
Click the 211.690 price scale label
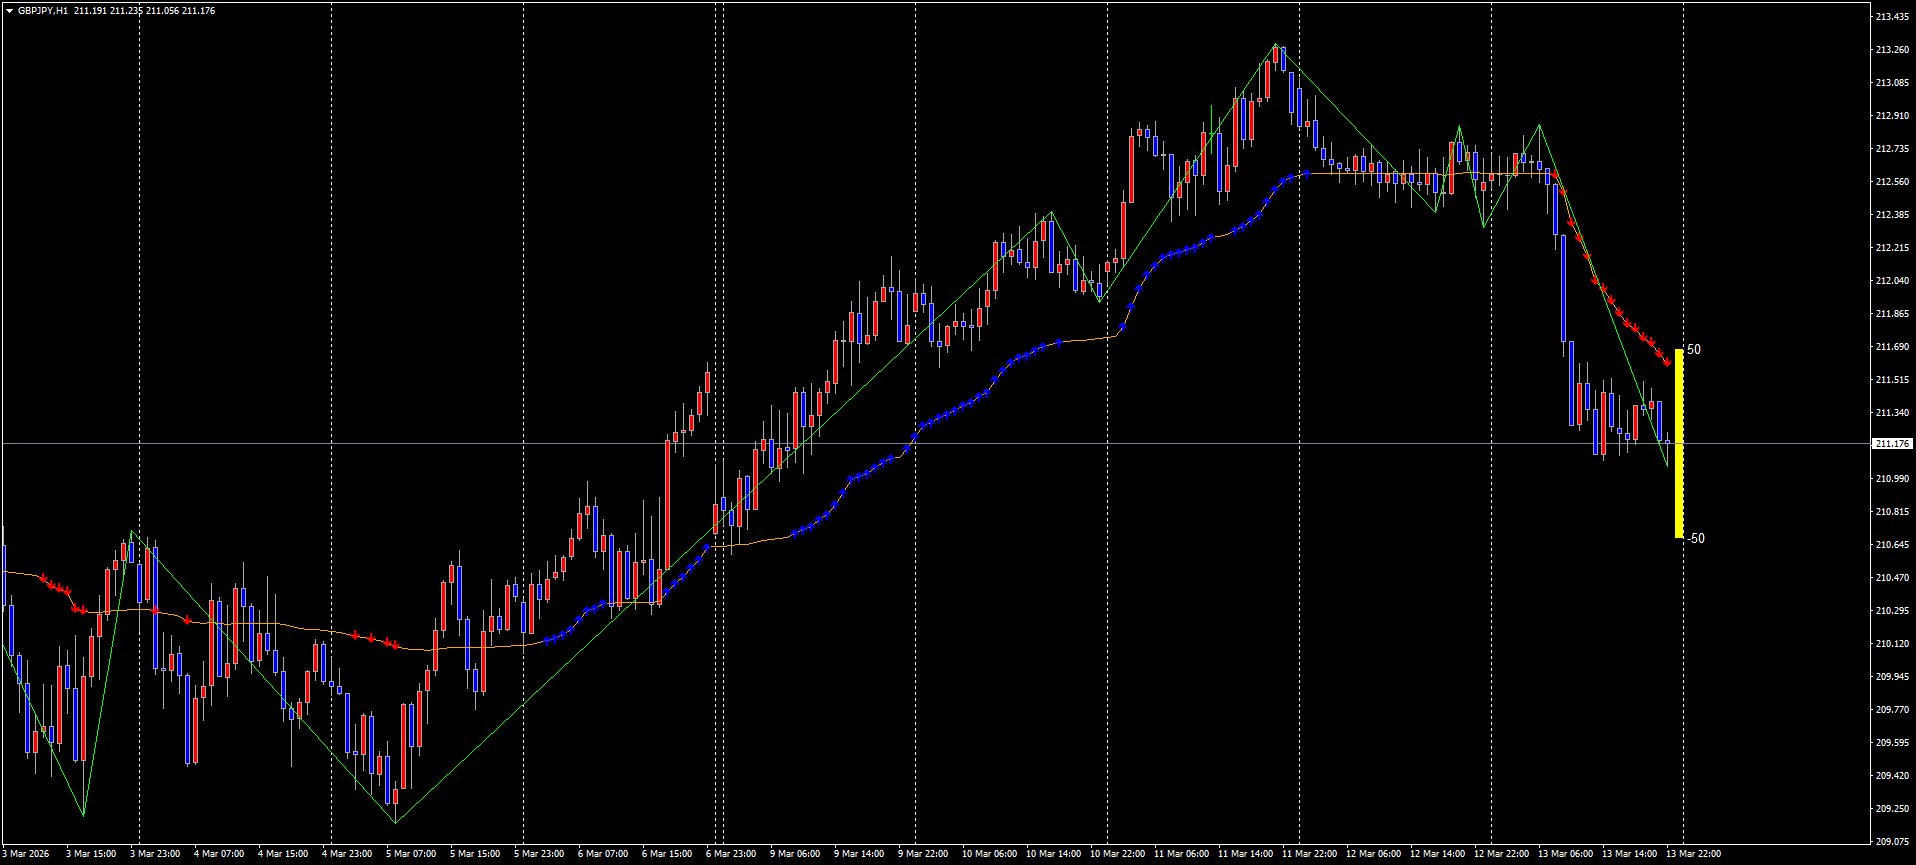1892,347
